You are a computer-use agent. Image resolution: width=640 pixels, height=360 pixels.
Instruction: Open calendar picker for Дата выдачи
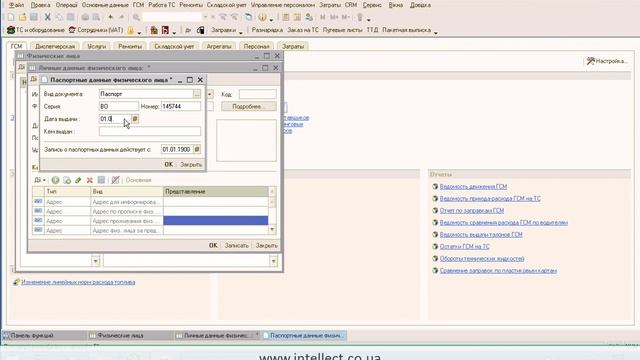tap(135, 119)
